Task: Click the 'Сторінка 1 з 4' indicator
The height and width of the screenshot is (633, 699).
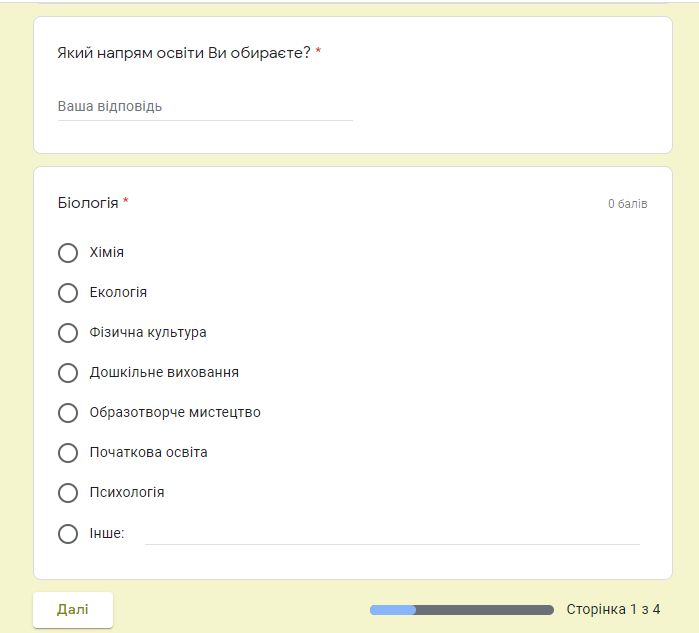Action: (x=613, y=609)
